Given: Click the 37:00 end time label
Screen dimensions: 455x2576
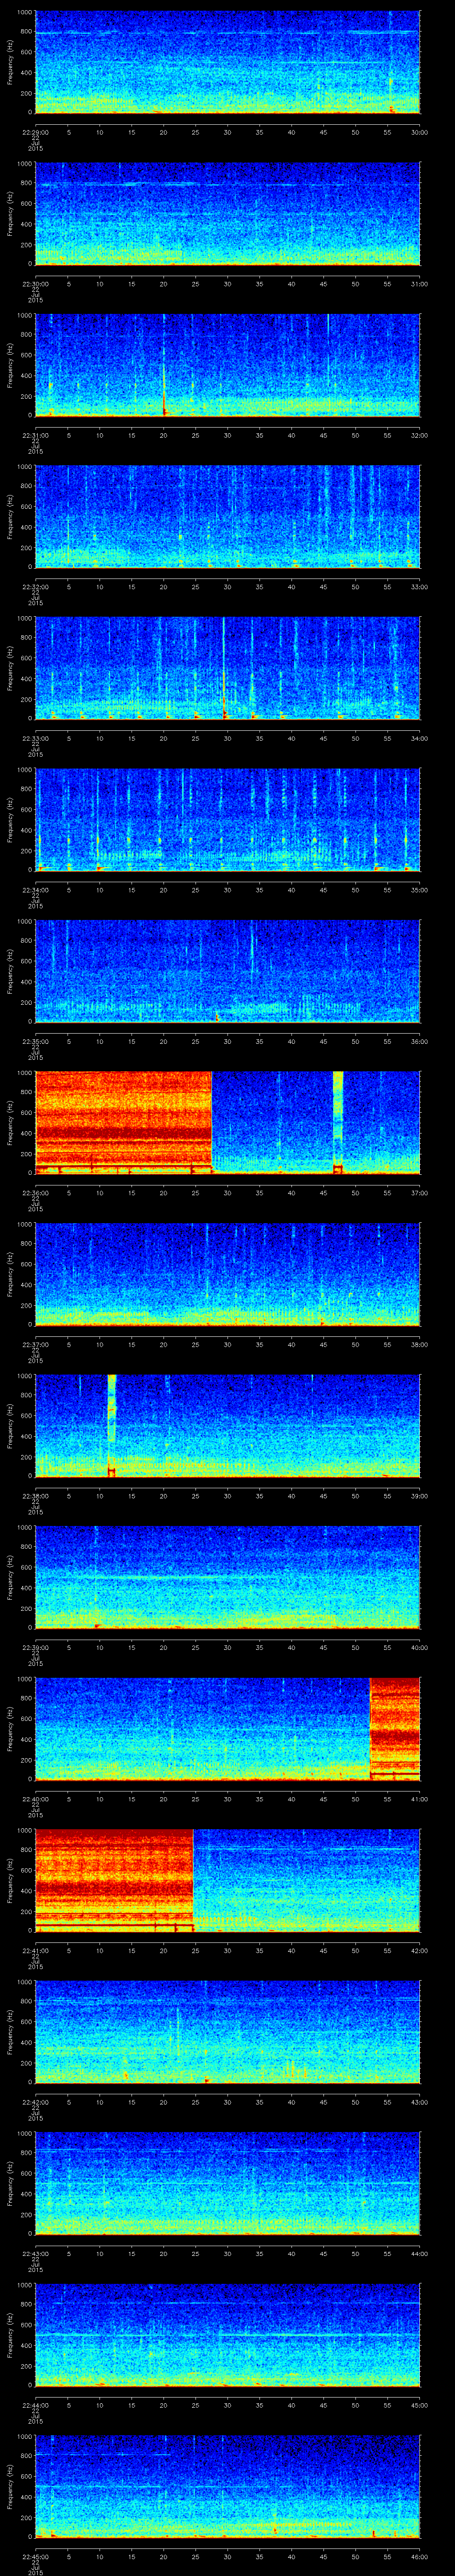Looking at the screenshot, I should tap(419, 1193).
